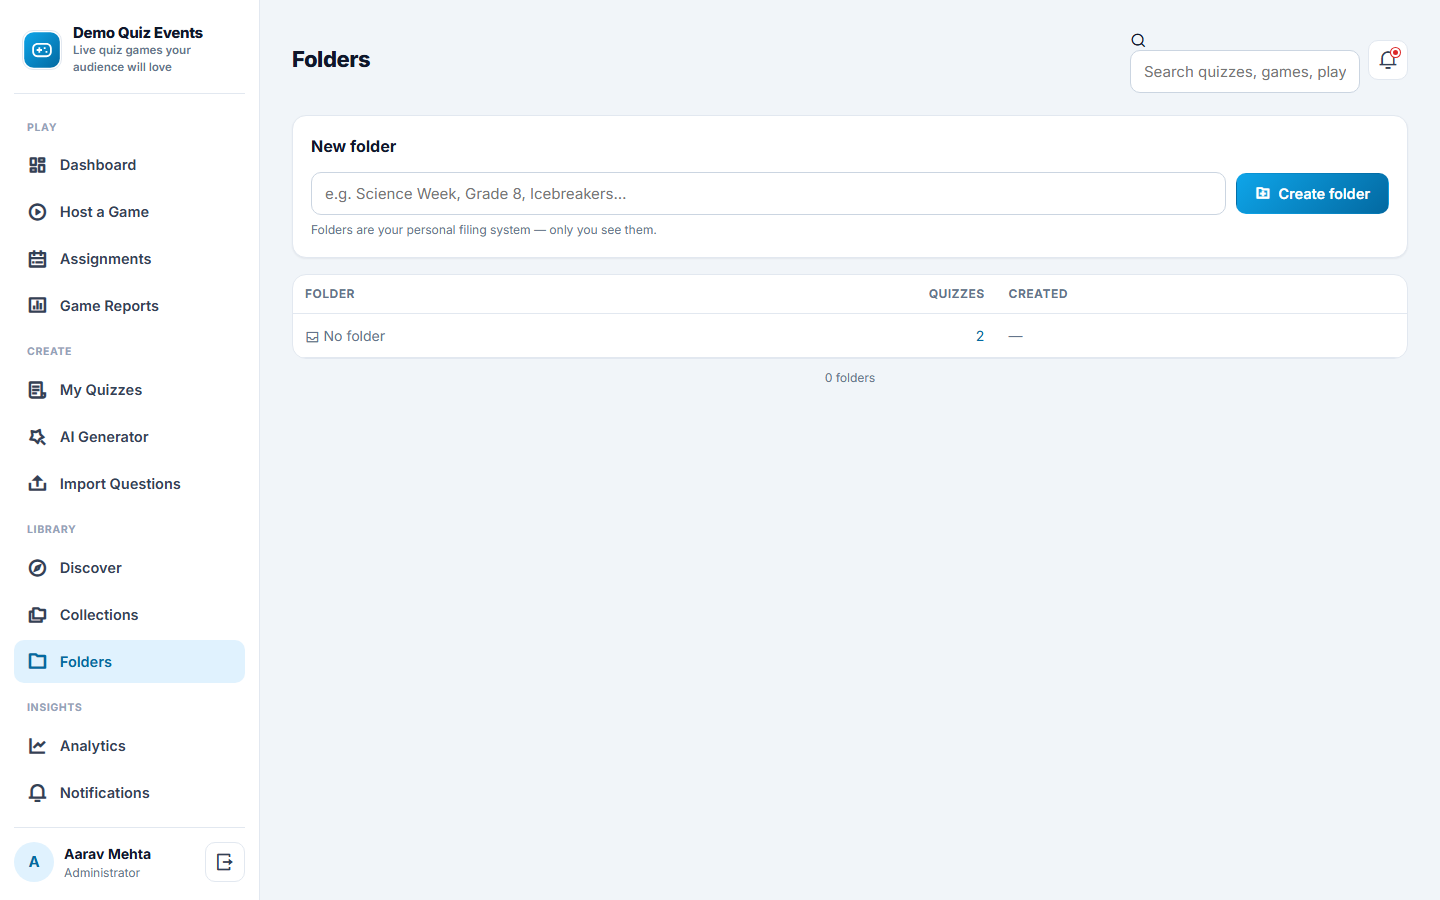
Task: Open the Game Reports chart icon
Action: pos(38,306)
